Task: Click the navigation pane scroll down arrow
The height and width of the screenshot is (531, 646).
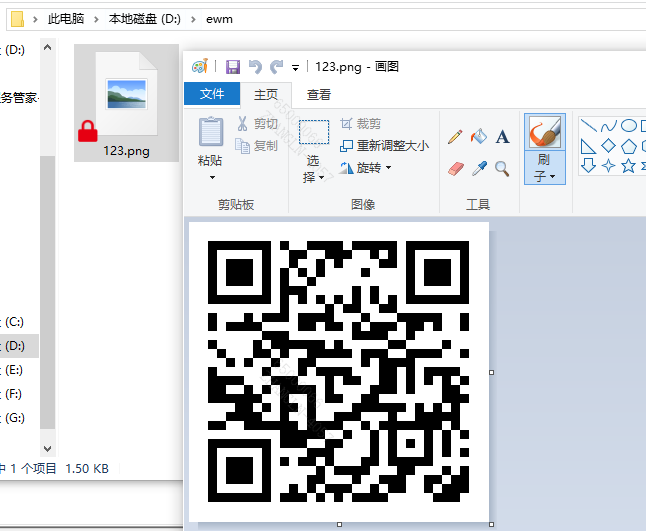Action: (47, 448)
